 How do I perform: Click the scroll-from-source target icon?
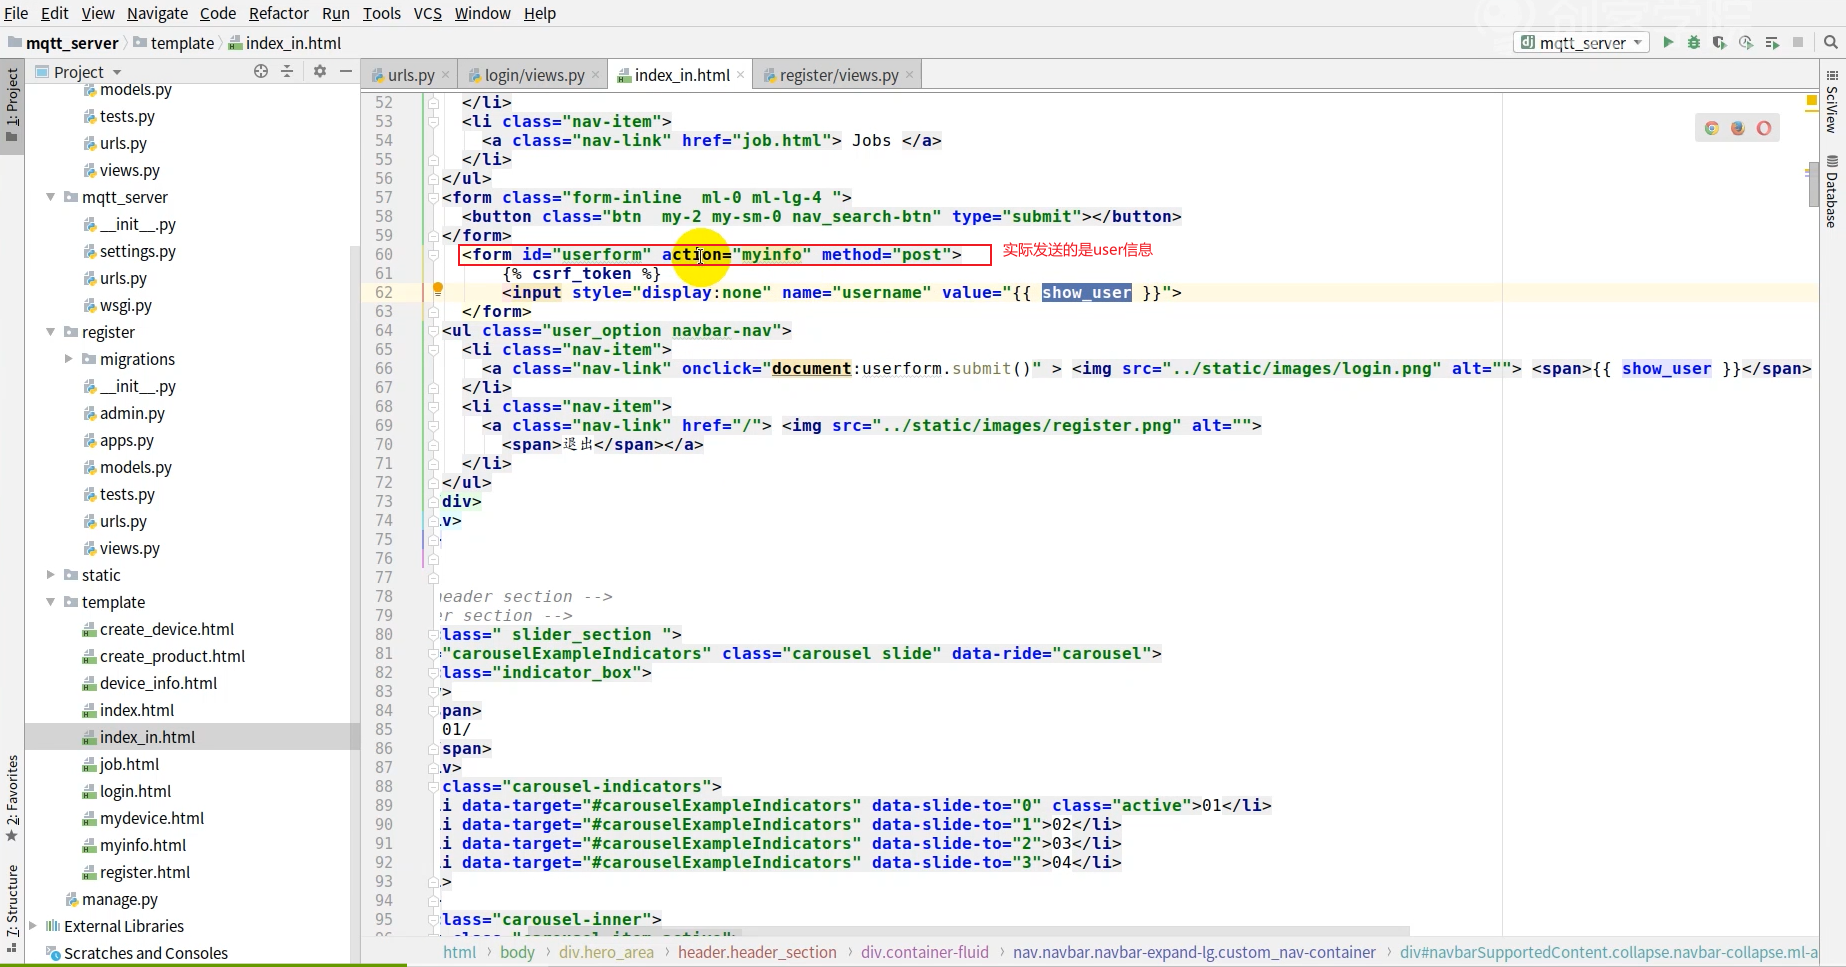261,71
